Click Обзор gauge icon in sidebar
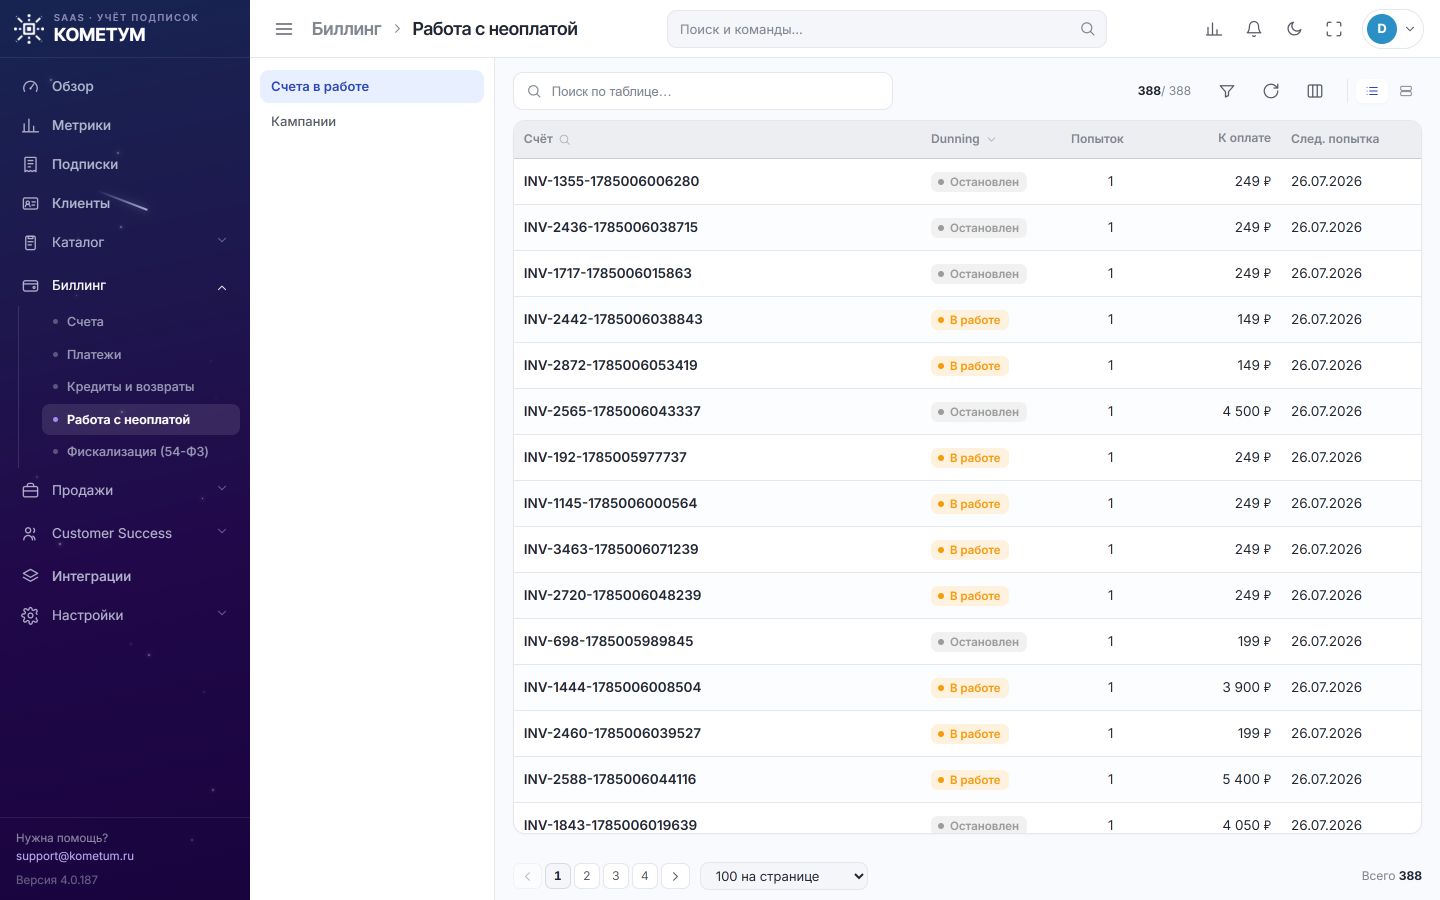Viewport: 1440px width, 900px height. tap(30, 86)
